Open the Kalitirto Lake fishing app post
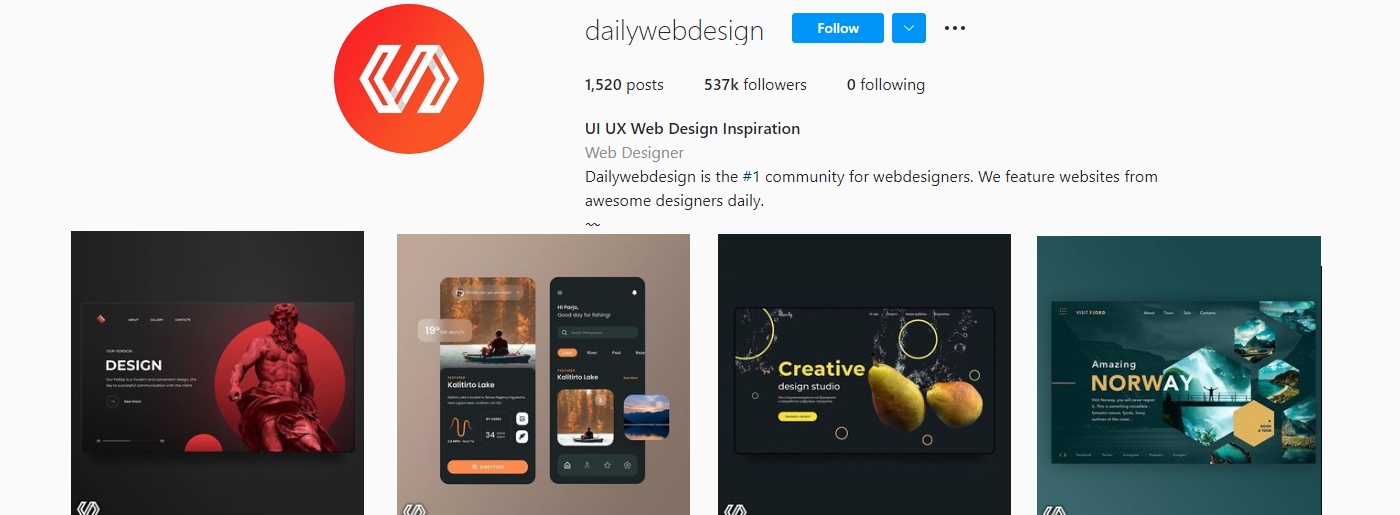1400x515 pixels. 543,374
